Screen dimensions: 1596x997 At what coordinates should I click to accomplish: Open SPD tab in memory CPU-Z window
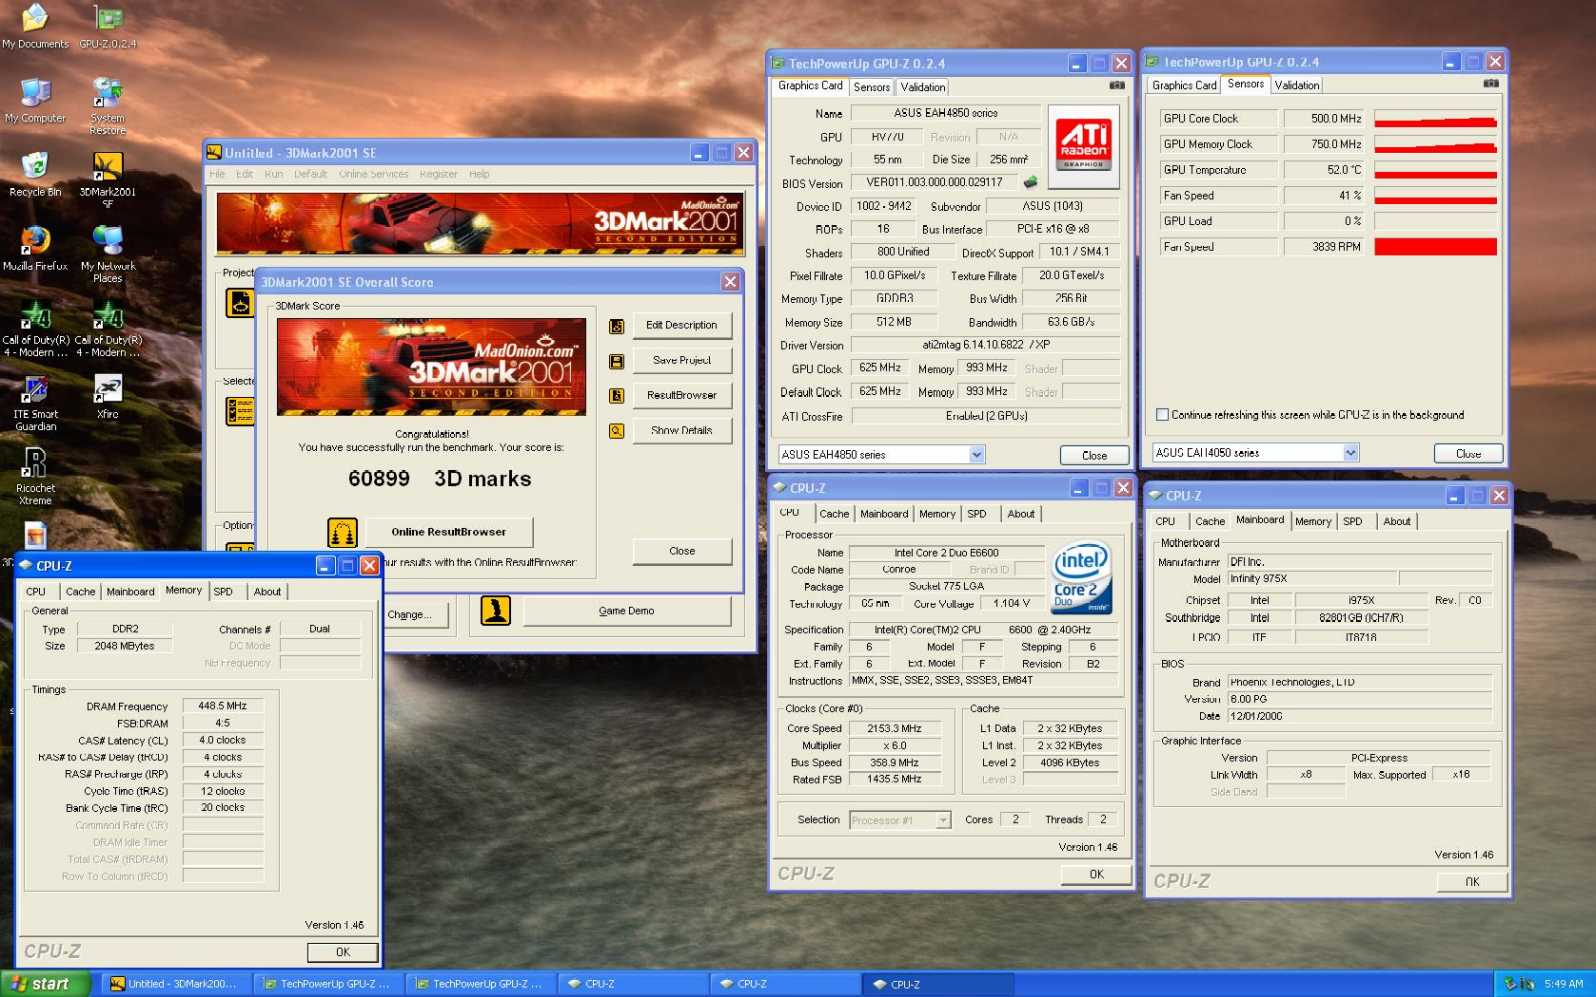click(223, 592)
